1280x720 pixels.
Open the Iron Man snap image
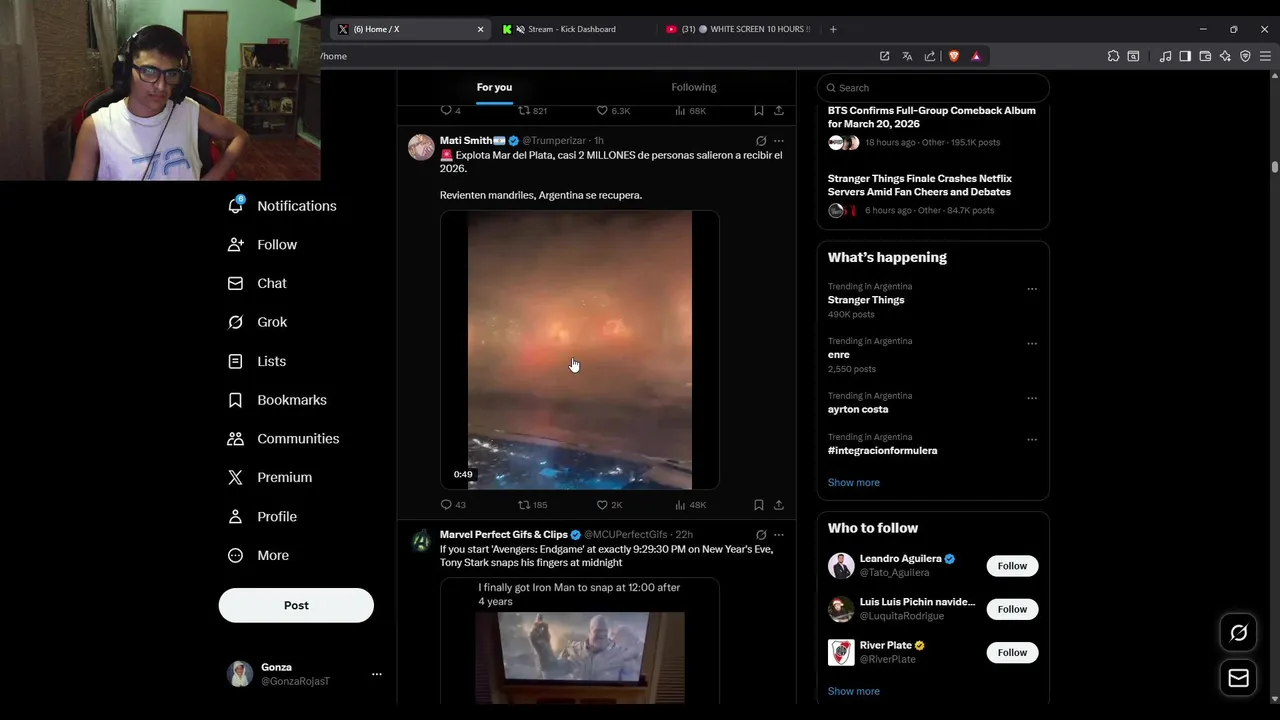(x=580, y=641)
